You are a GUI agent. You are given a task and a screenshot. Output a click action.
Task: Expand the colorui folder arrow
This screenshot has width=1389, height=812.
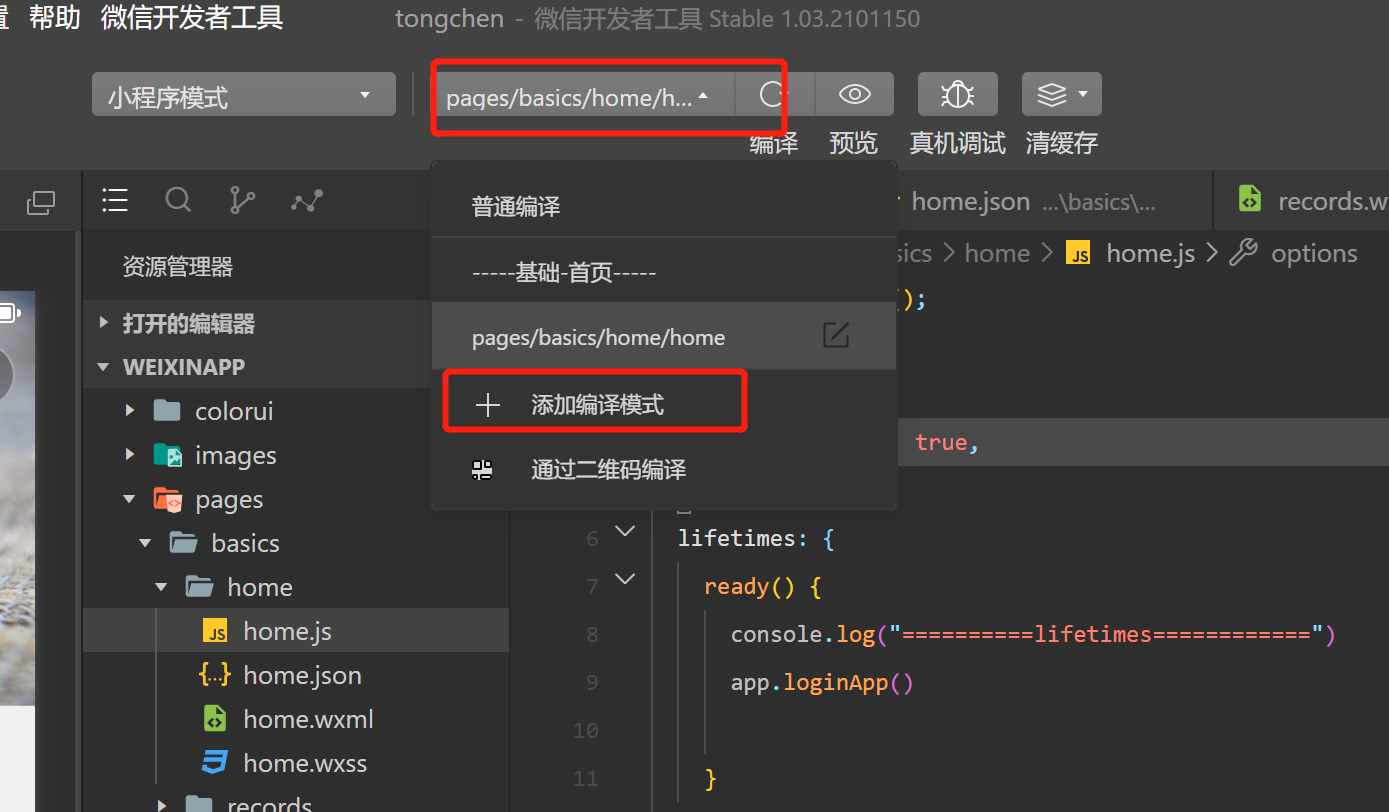[130, 411]
